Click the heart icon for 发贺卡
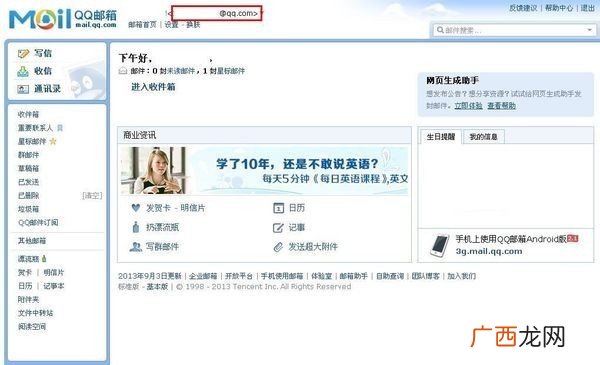This screenshot has width=600, height=365. click(135, 208)
